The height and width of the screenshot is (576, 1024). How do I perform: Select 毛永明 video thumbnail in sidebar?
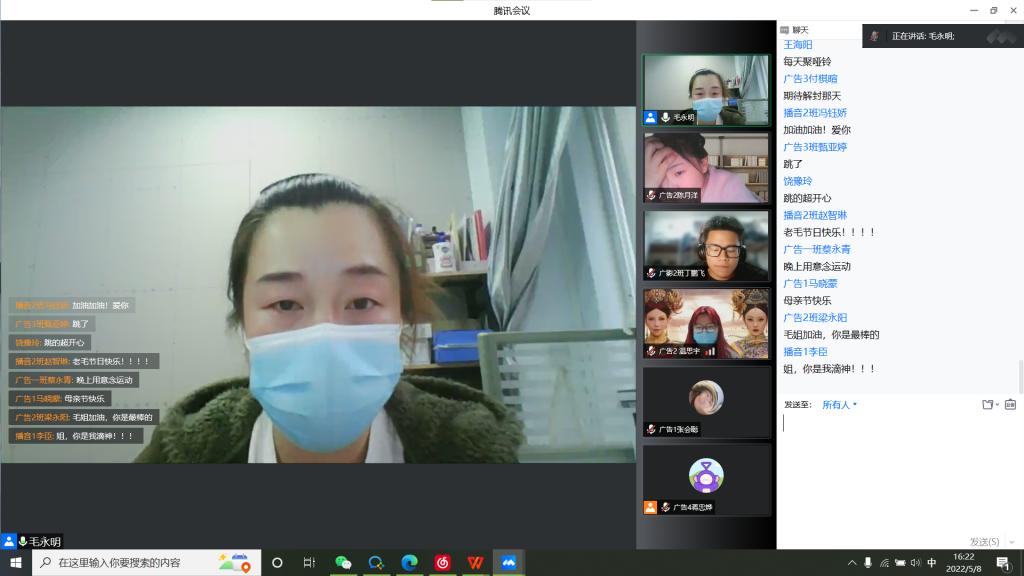(x=706, y=90)
